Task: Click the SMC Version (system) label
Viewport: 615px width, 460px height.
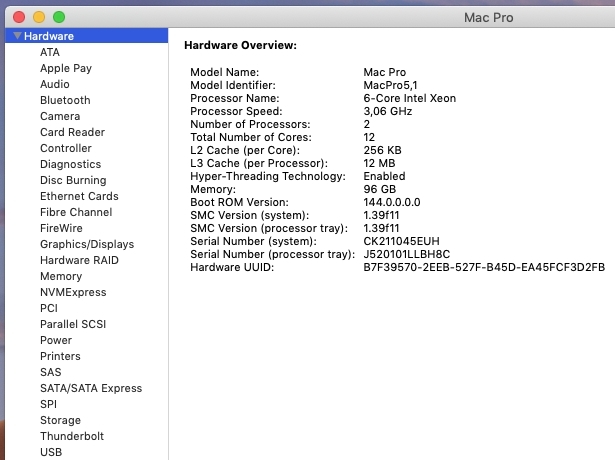Action: (x=249, y=215)
